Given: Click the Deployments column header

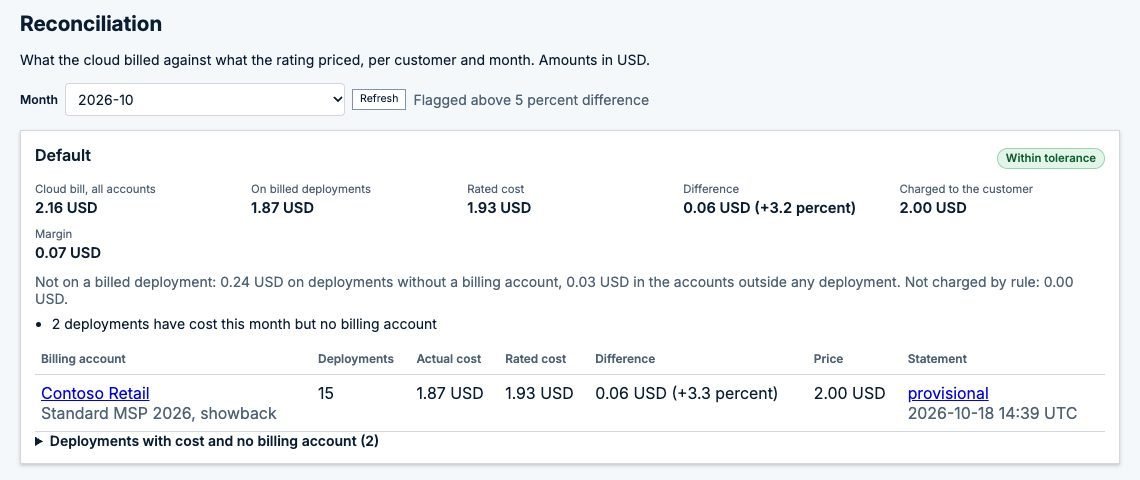Looking at the screenshot, I should [356, 359].
